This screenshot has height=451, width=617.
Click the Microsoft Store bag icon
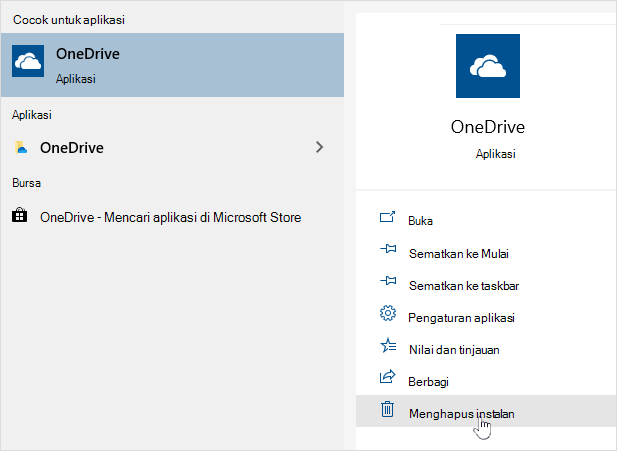coord(20,216)
